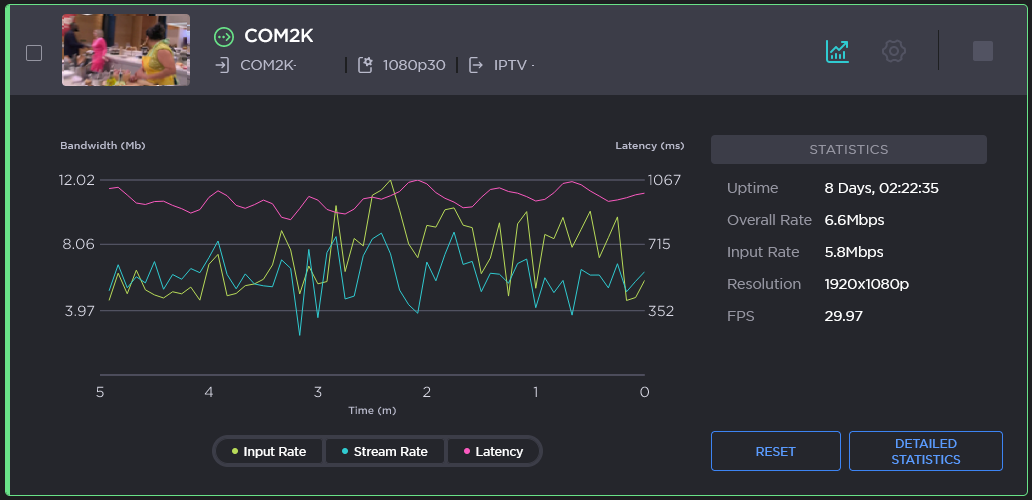Open stream settings gear icon
The width and height of the screenshot is (1032, 500).
point(893,51)
